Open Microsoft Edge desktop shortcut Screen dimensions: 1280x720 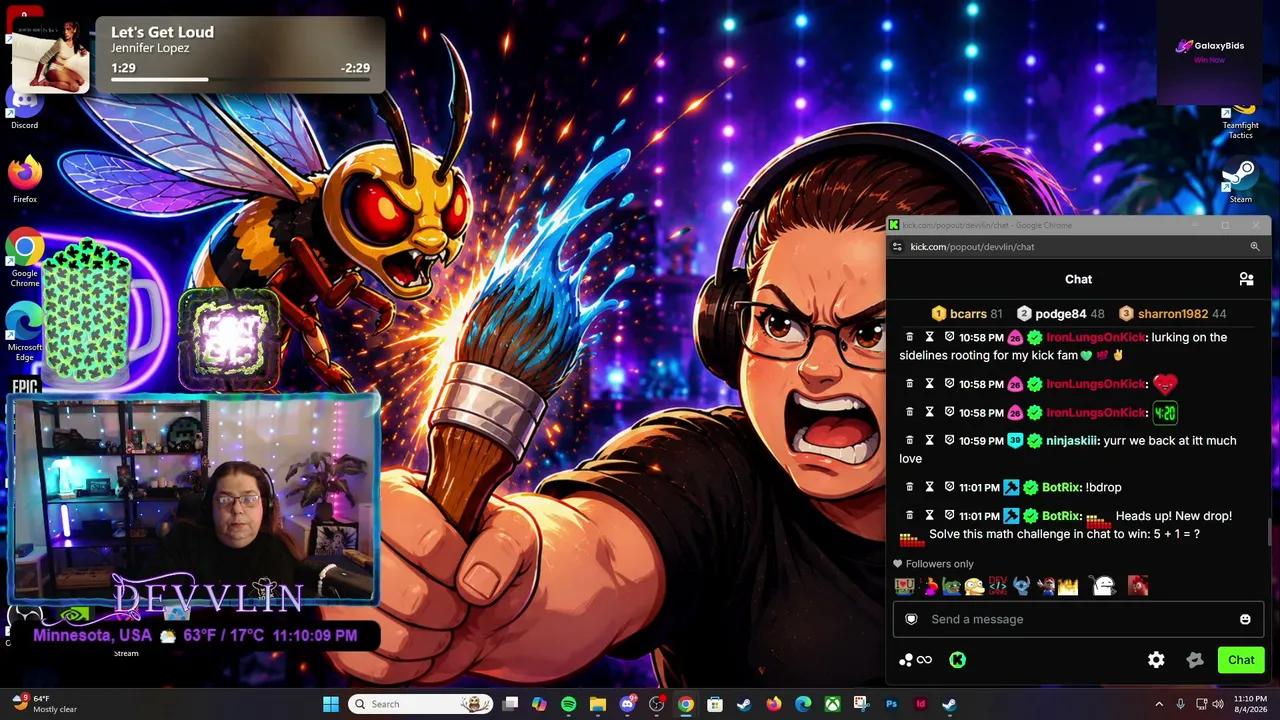[25, 333]
